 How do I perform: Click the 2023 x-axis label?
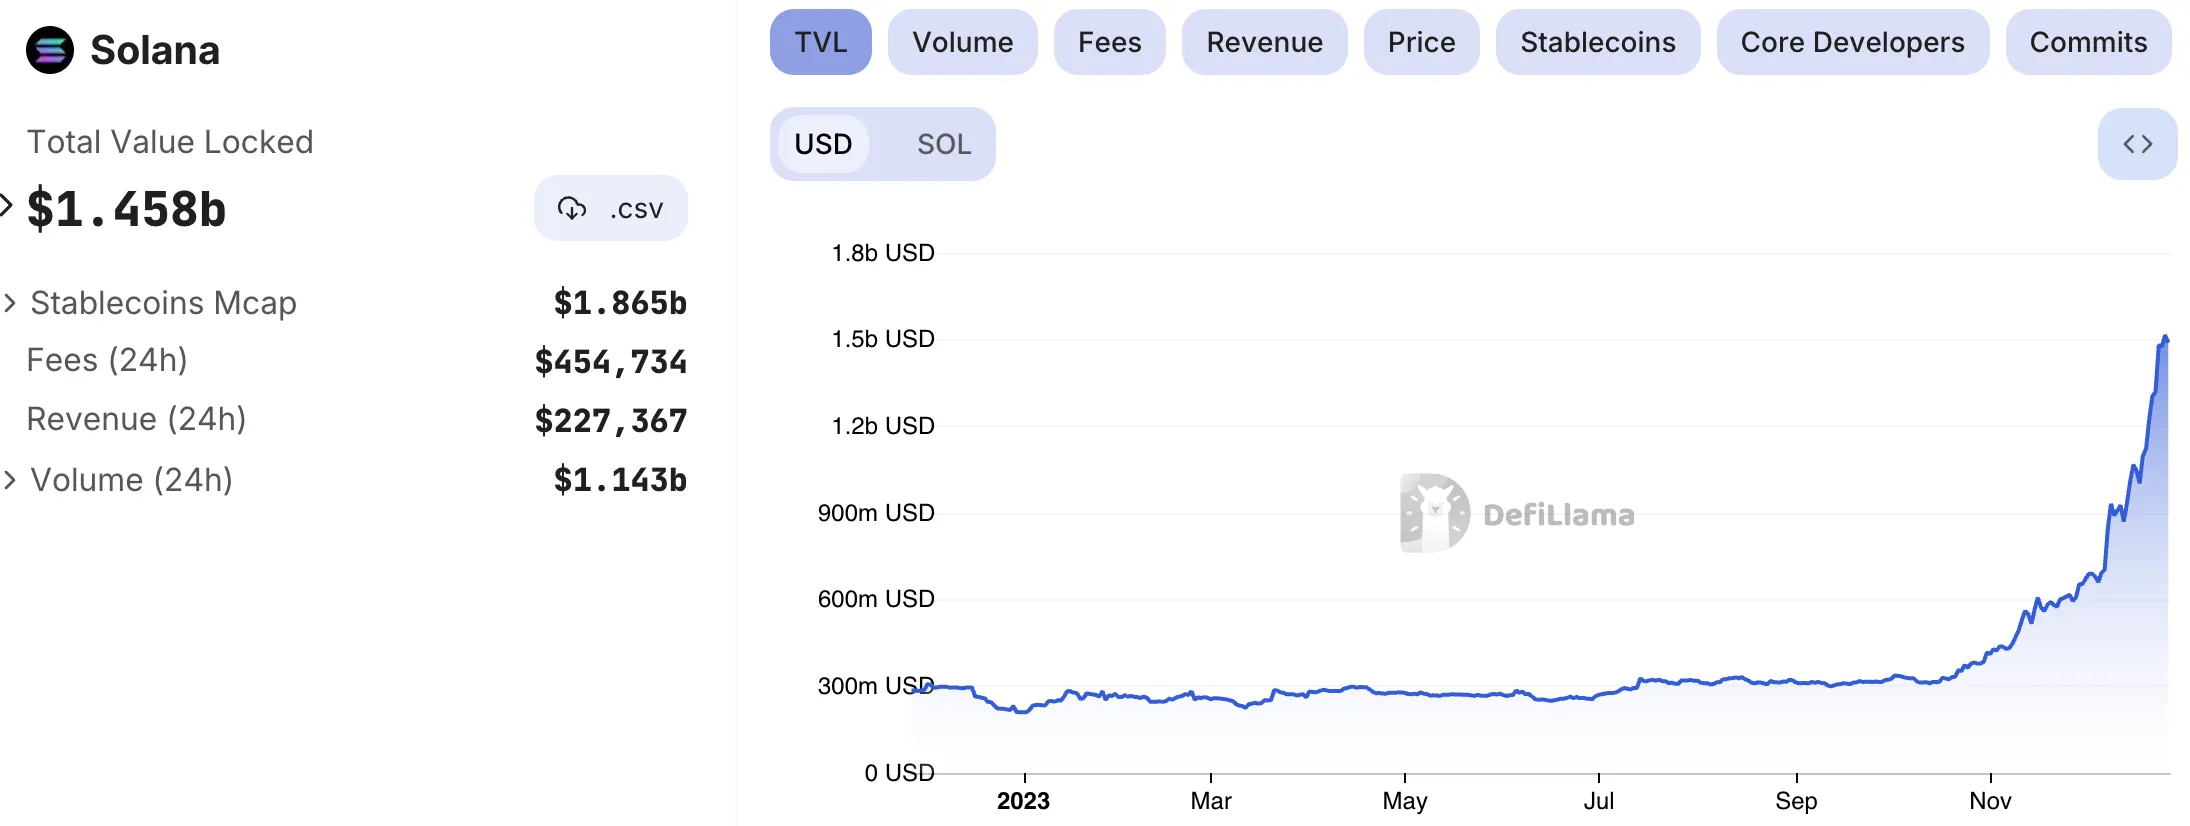[x=1023, y=801]
